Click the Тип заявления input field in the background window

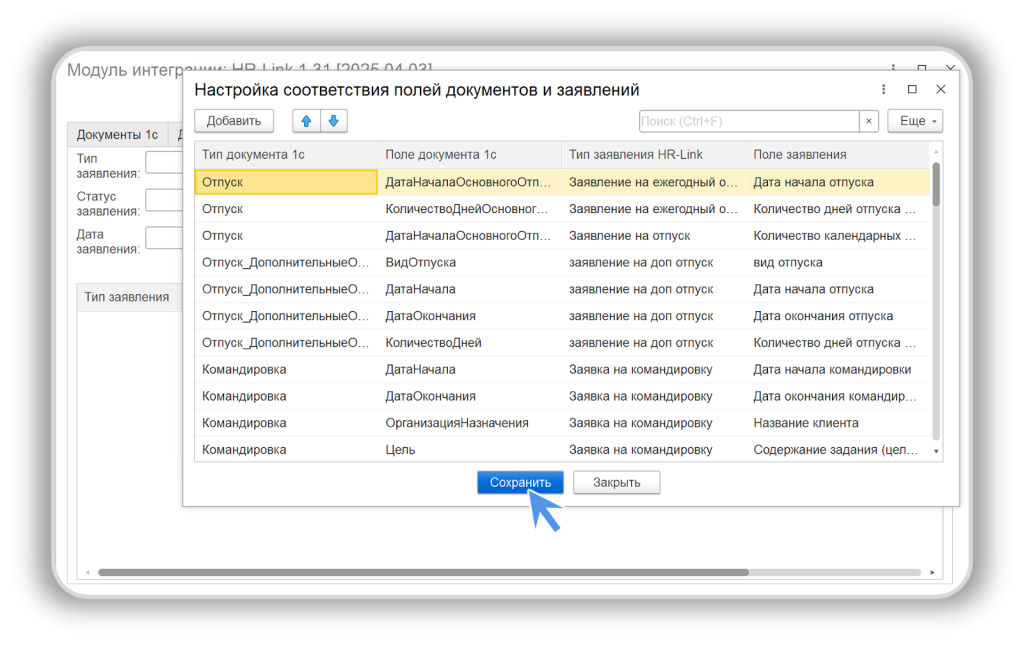(x=164, y=162)
